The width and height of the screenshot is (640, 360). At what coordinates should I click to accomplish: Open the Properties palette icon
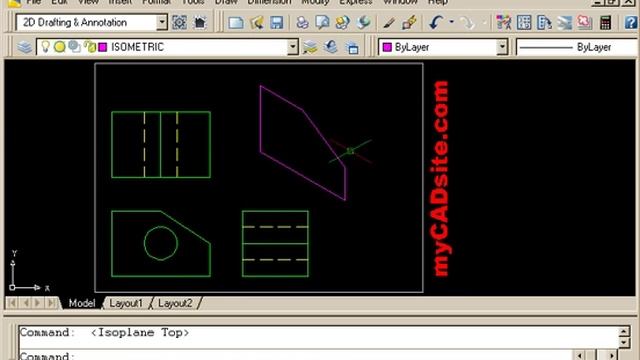[504, 22]
